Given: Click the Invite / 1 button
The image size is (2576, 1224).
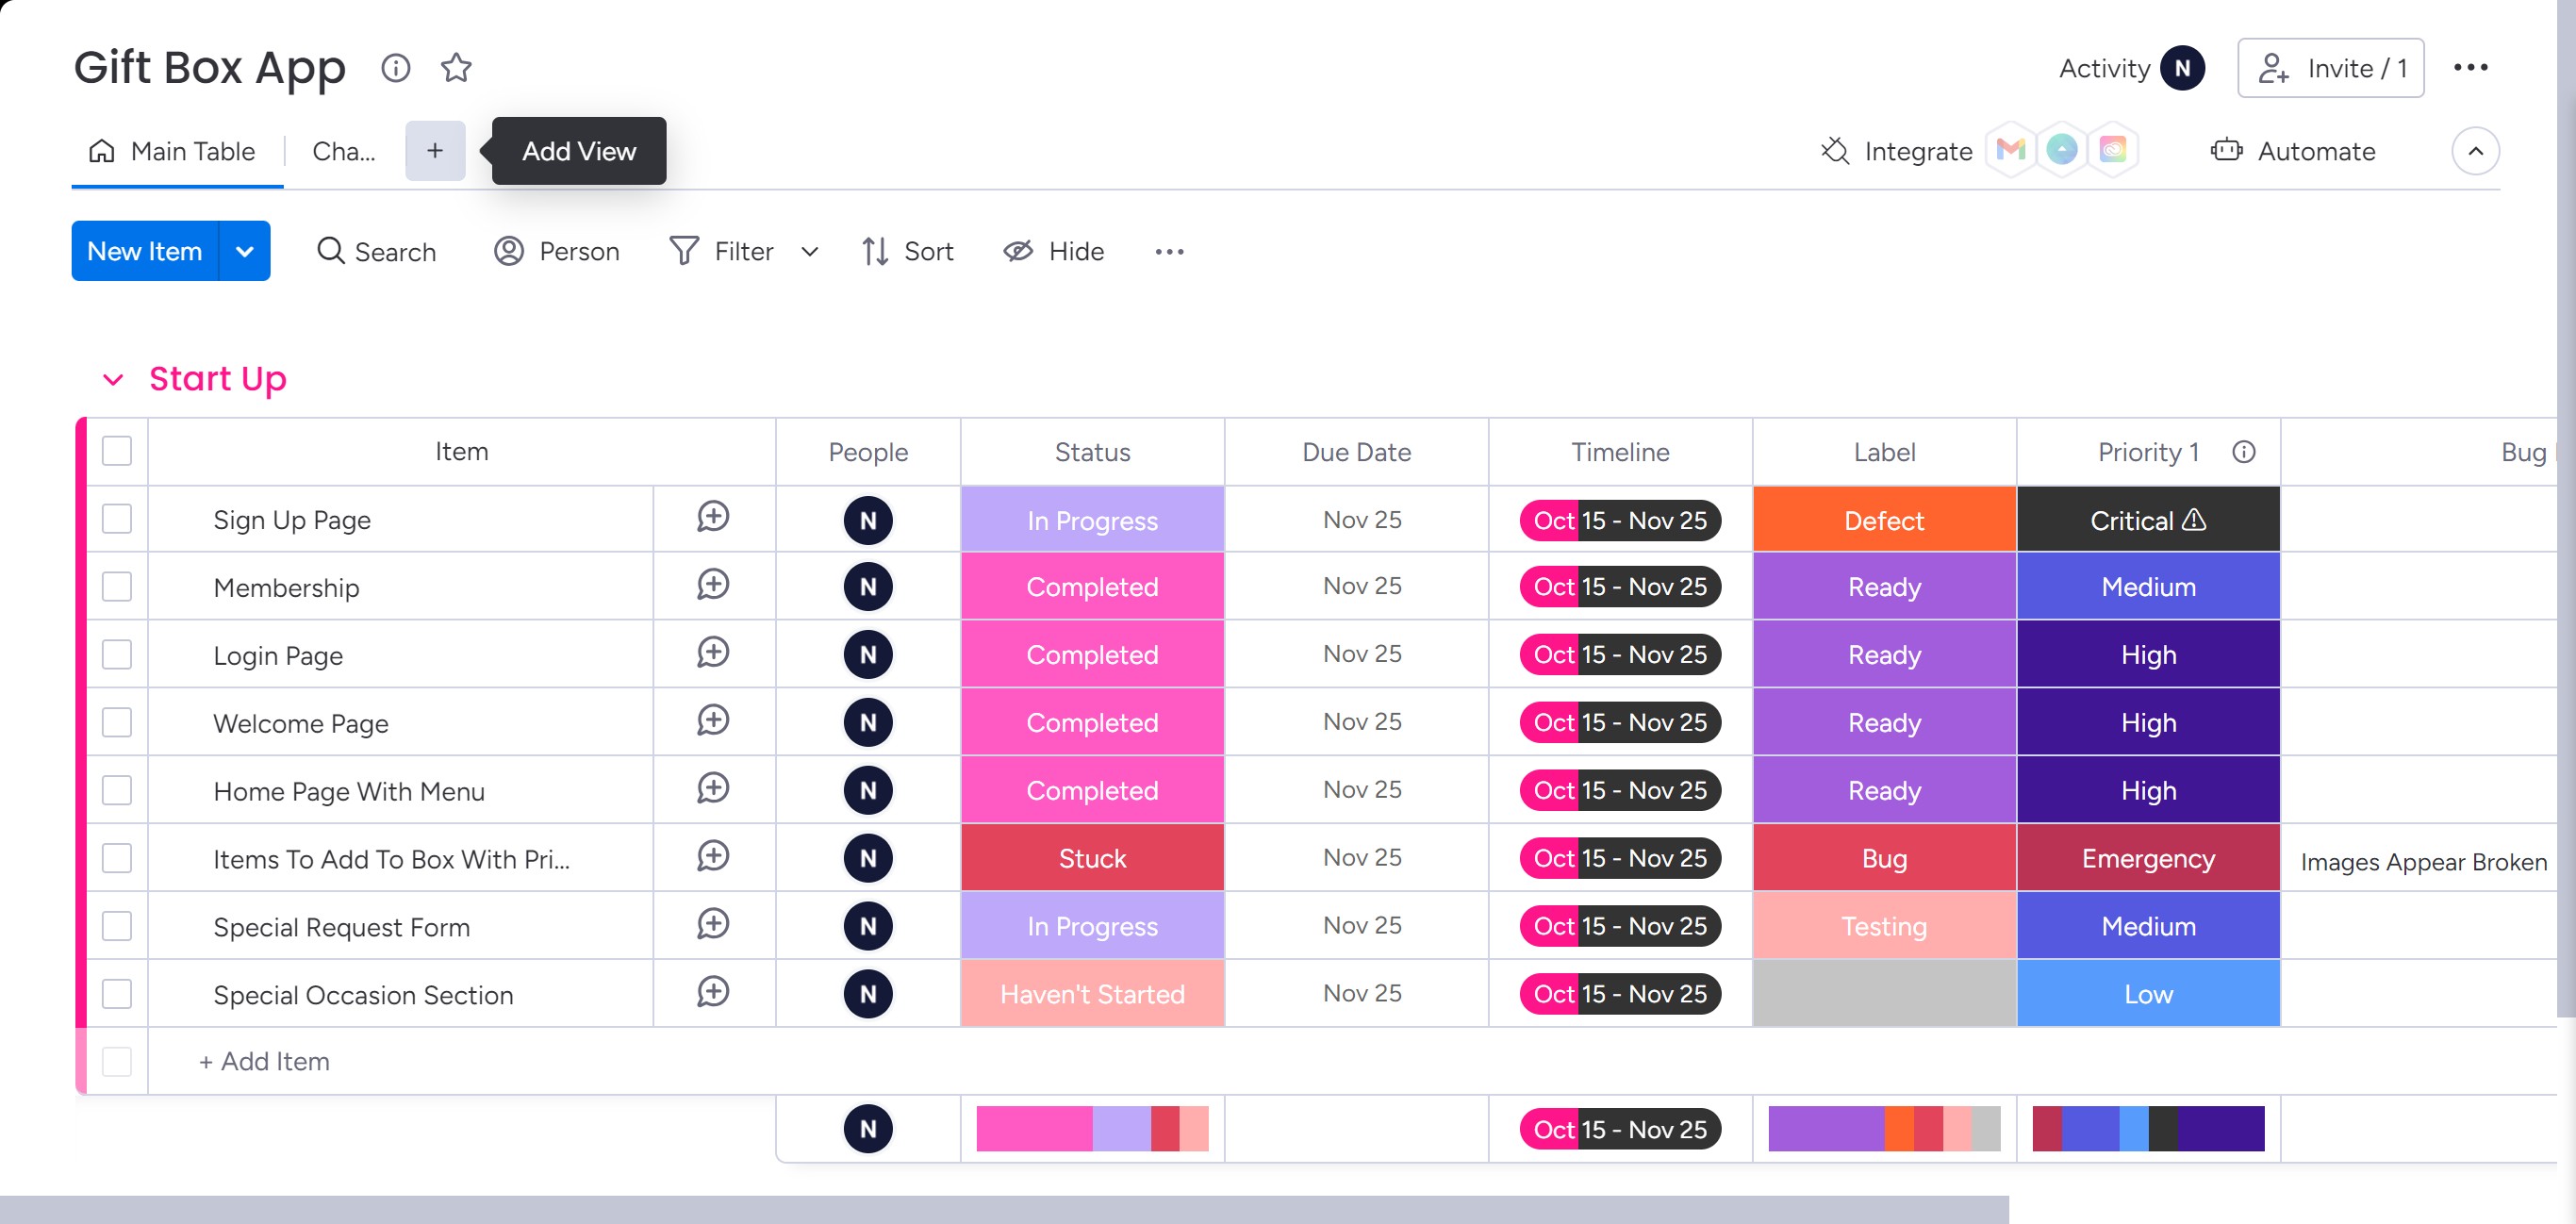Looking at the screenshot, I should pos(2330,68).
